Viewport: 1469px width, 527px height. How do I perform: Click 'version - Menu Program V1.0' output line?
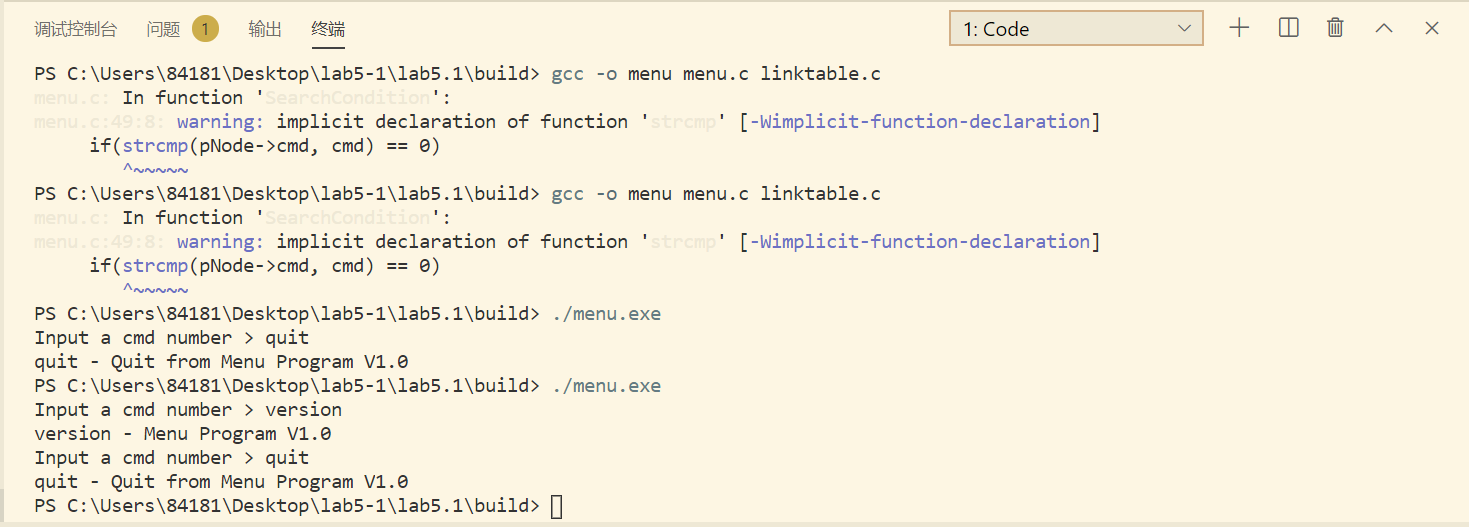pos(183,434)
